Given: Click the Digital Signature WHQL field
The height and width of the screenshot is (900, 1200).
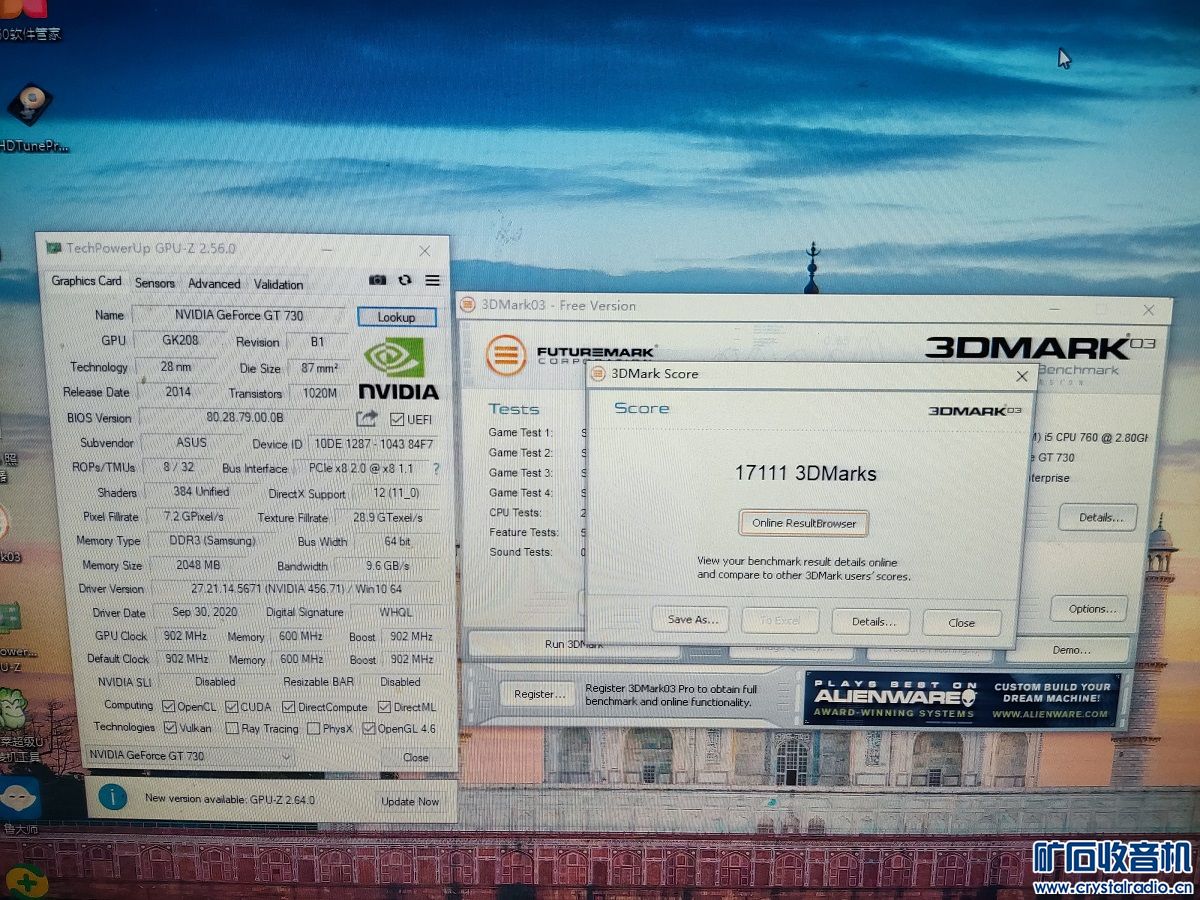Looking at the screenshot, I should pos(394,613).
